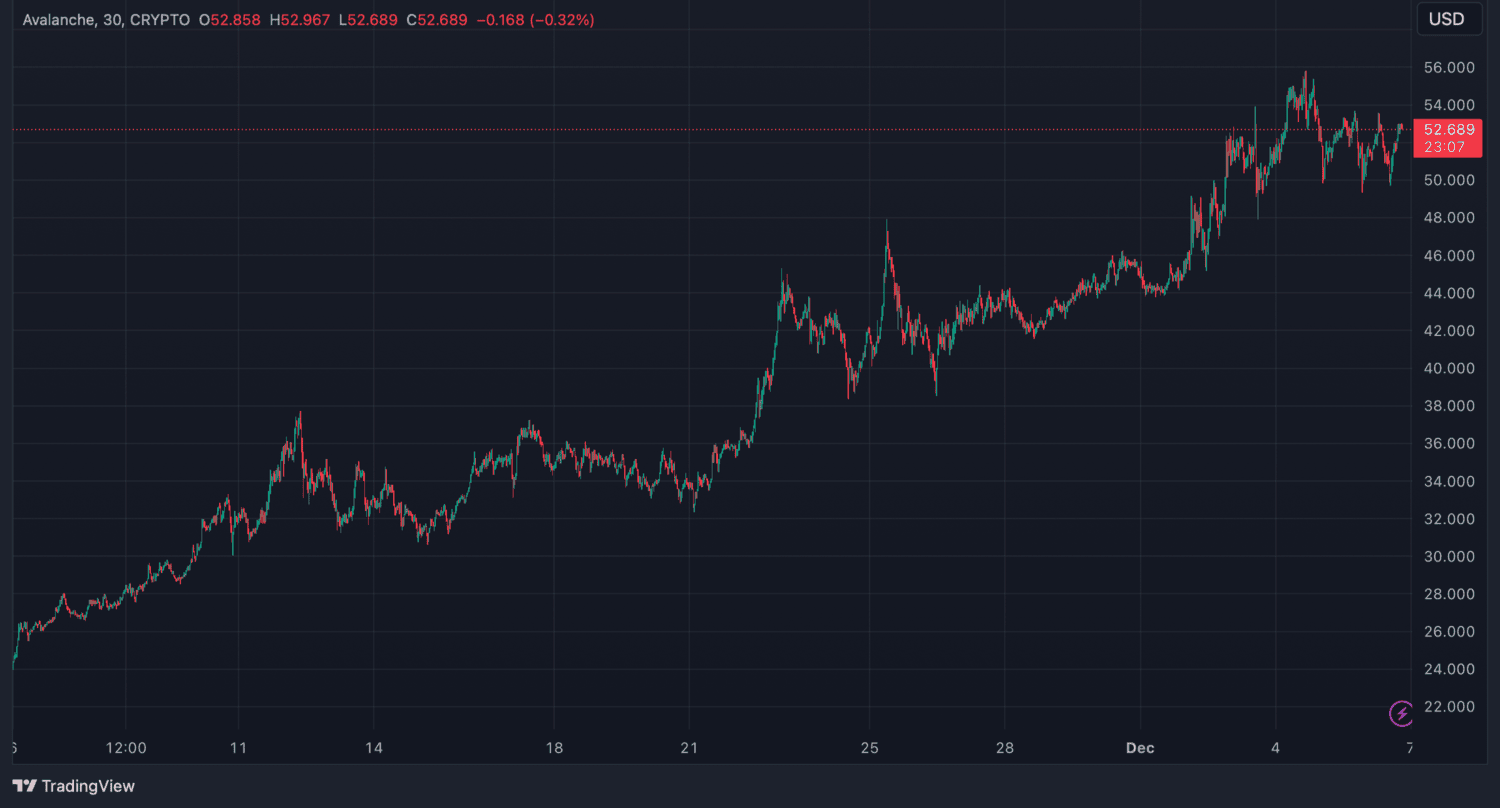The height and width of the screenshot is (808, 1500).
Task: Click the 22.000 price scale label
Action: (x=1448, y=707)
